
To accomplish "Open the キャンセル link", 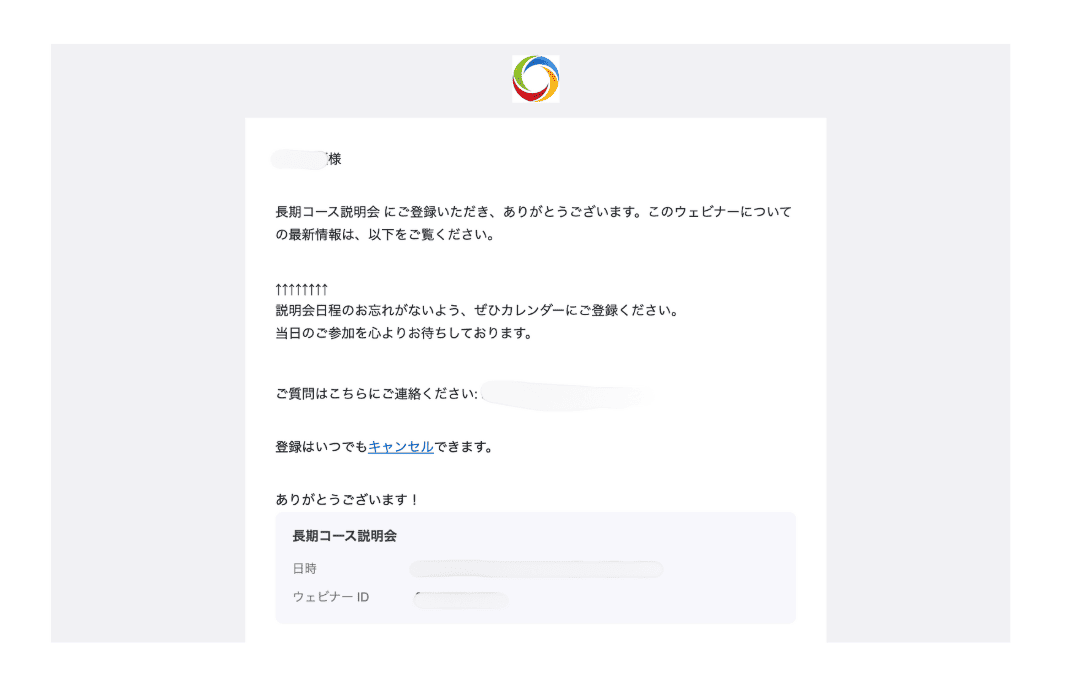I will point(400,447).
